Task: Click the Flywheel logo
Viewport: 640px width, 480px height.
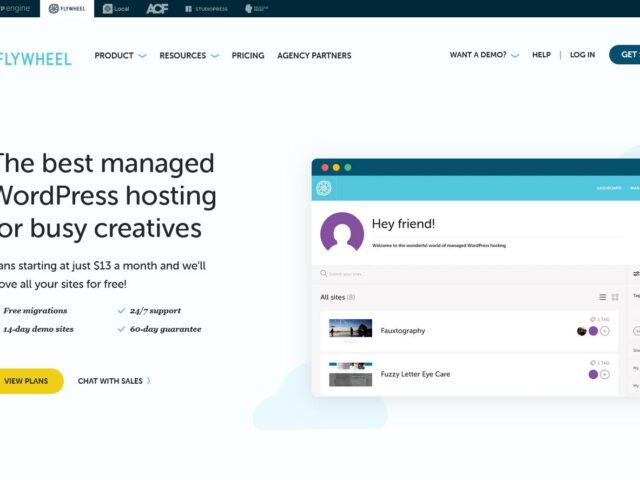Action: pos(36,59)
